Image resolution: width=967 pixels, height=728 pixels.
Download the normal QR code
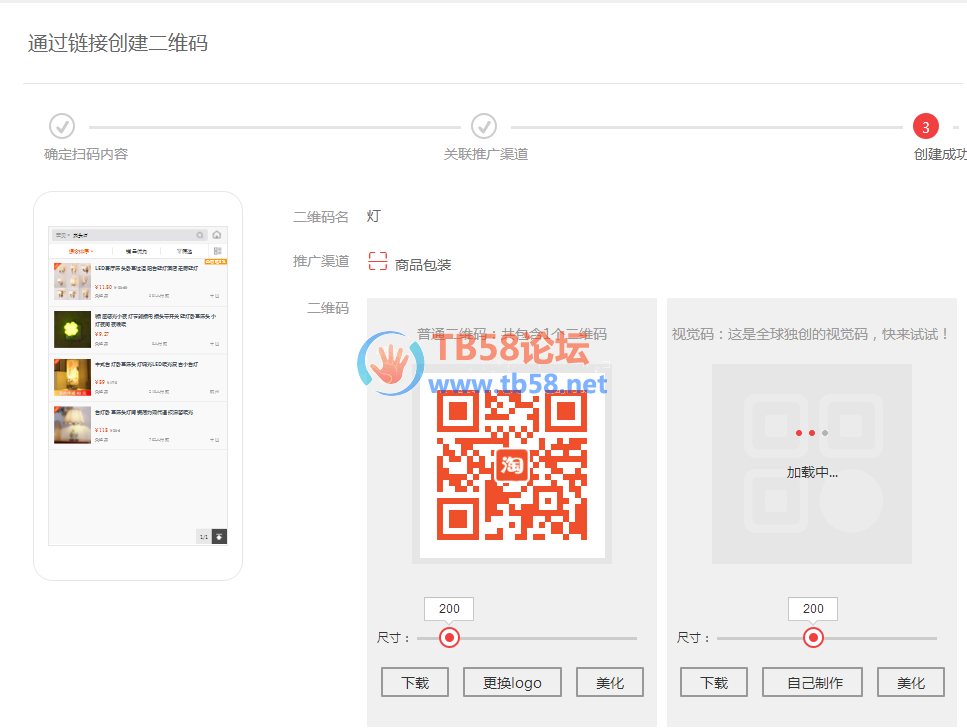415,683
